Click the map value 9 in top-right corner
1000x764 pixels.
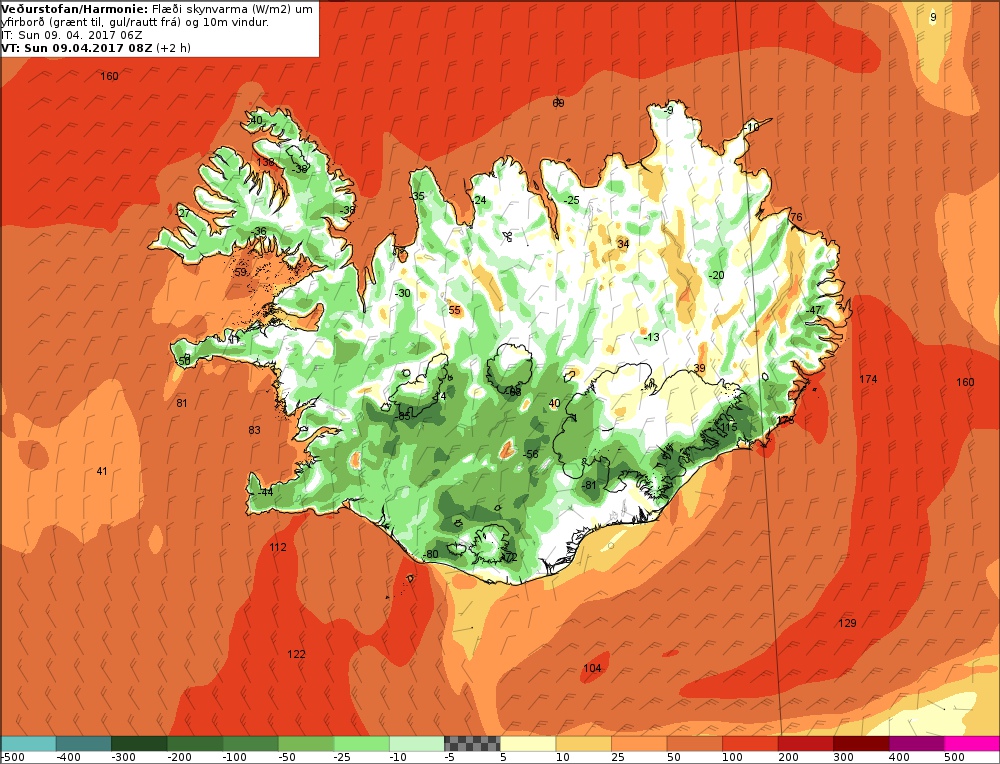coord(933,17)
